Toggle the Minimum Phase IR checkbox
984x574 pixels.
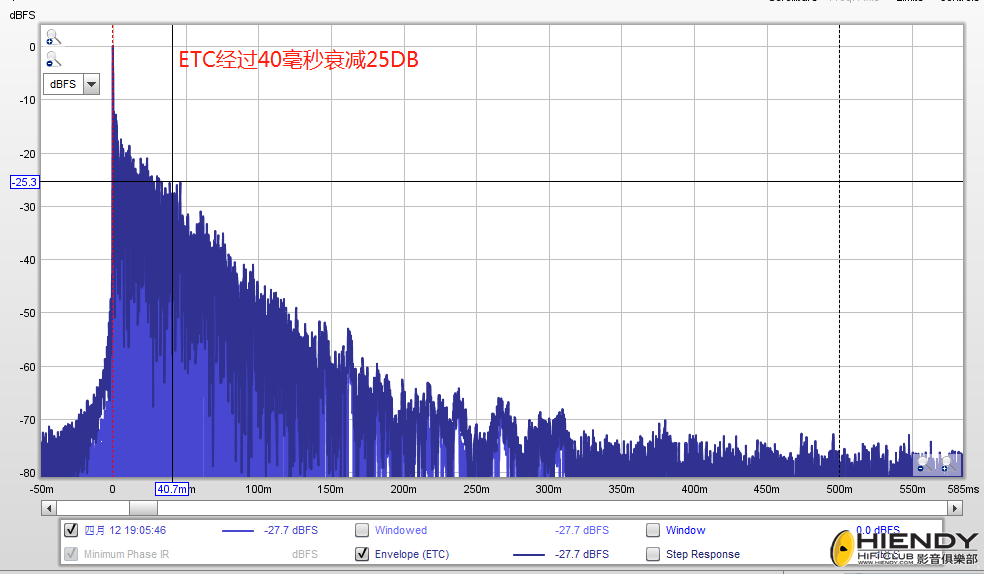coord(71,554)
